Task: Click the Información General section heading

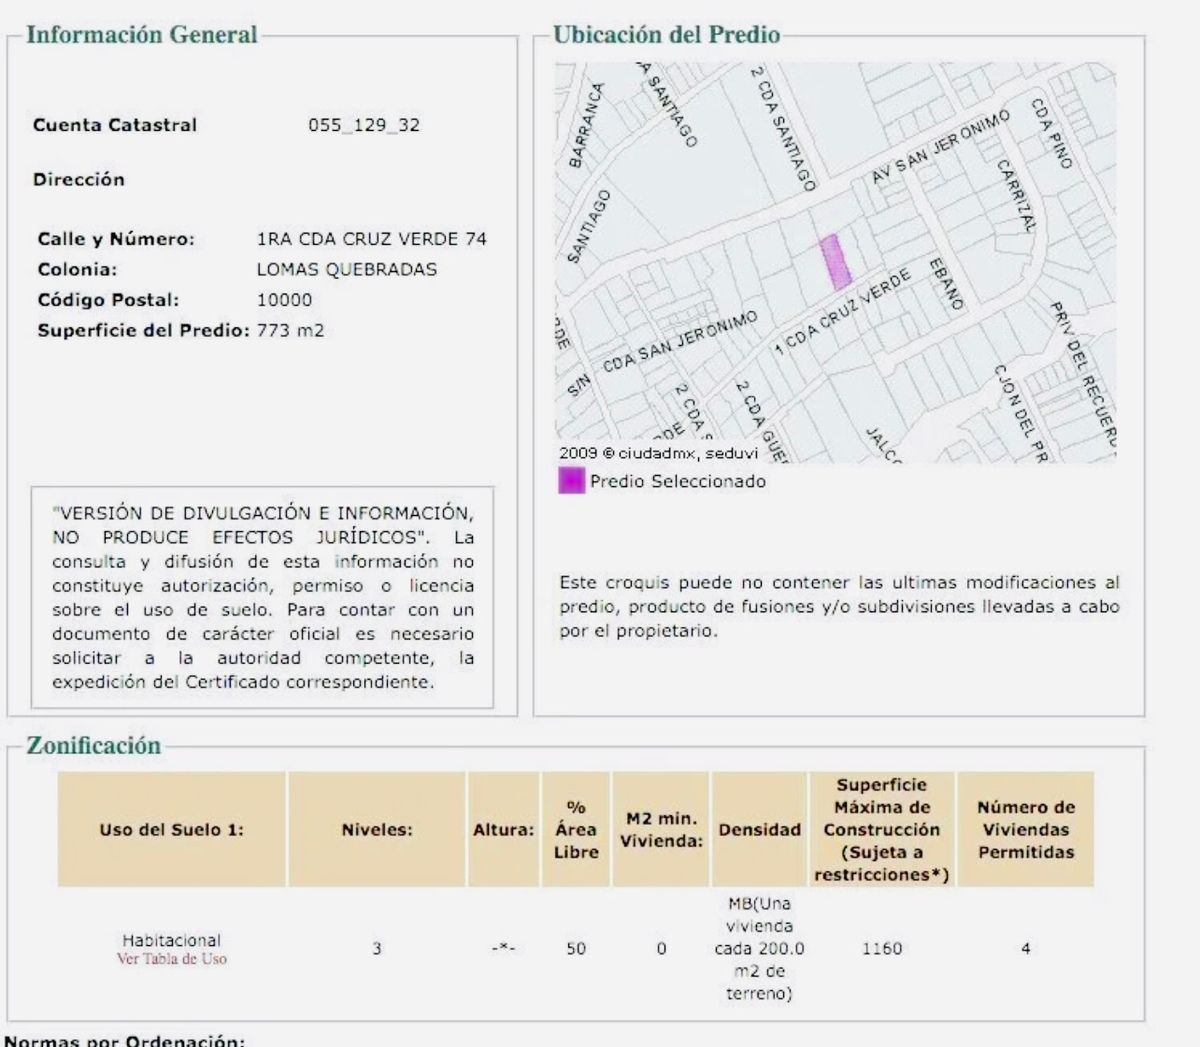Action: (x=141, y=35)
